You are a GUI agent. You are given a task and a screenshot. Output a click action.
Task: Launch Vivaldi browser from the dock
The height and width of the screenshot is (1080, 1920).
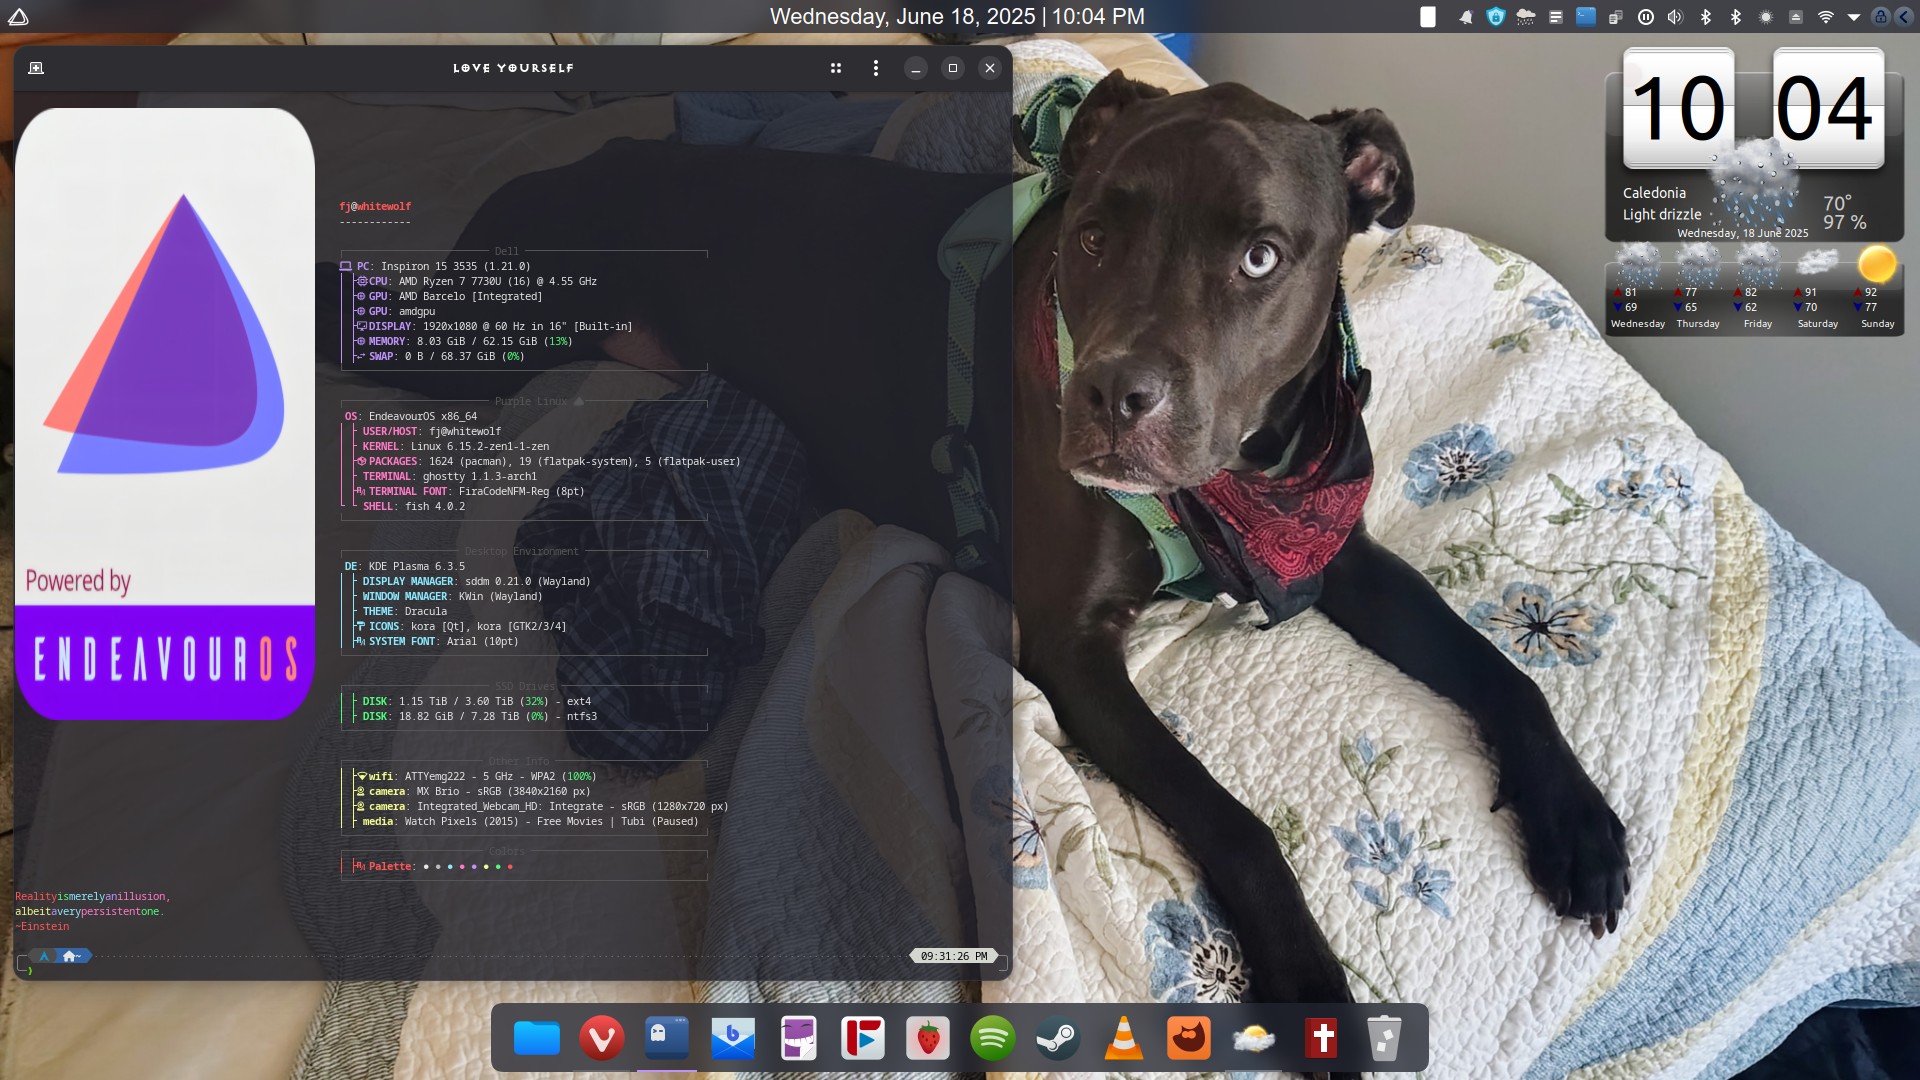[x=601, y=1039]
